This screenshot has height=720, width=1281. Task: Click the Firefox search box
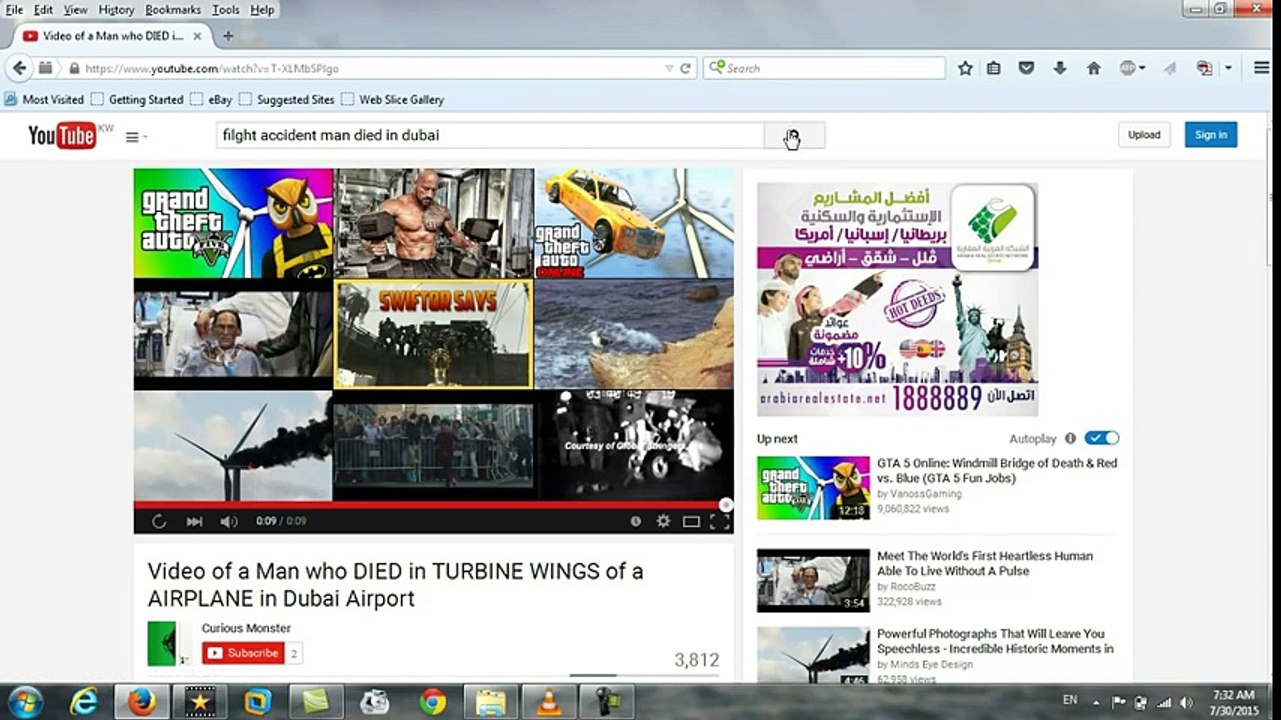pos(825,68)
